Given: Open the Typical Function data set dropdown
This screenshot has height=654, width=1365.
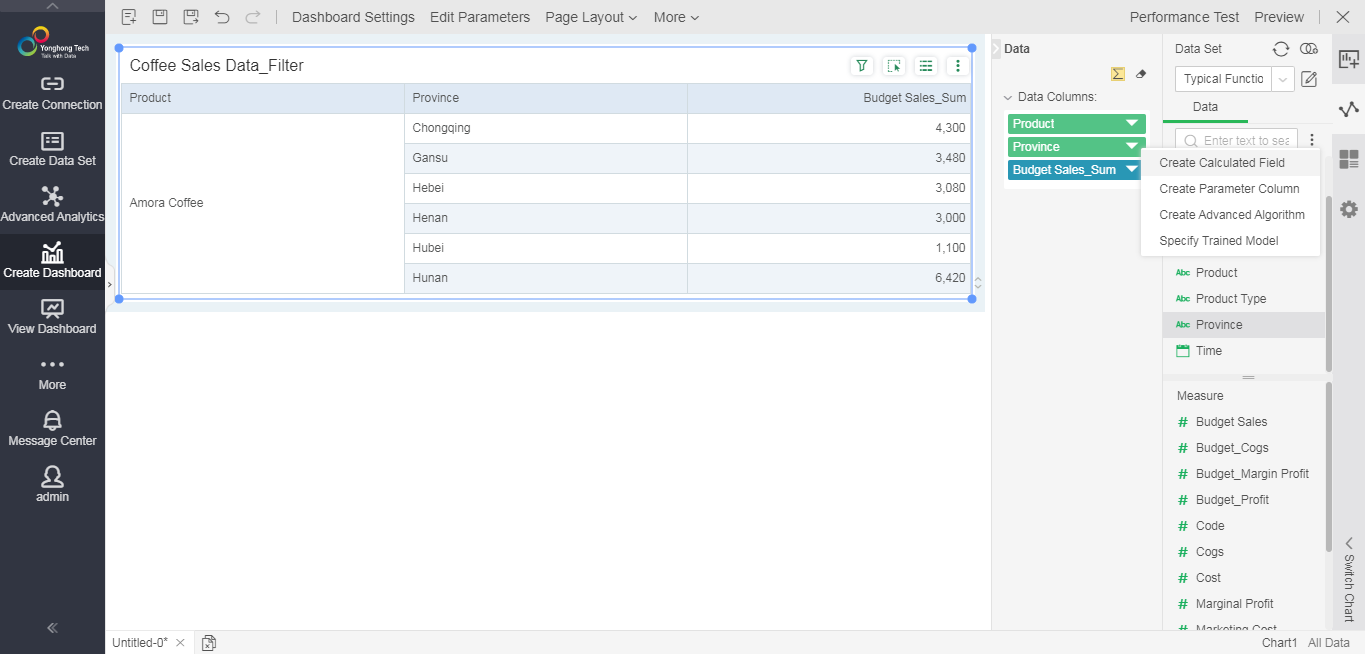Looking at the screenshot, I should click(x=1282, y=79).
